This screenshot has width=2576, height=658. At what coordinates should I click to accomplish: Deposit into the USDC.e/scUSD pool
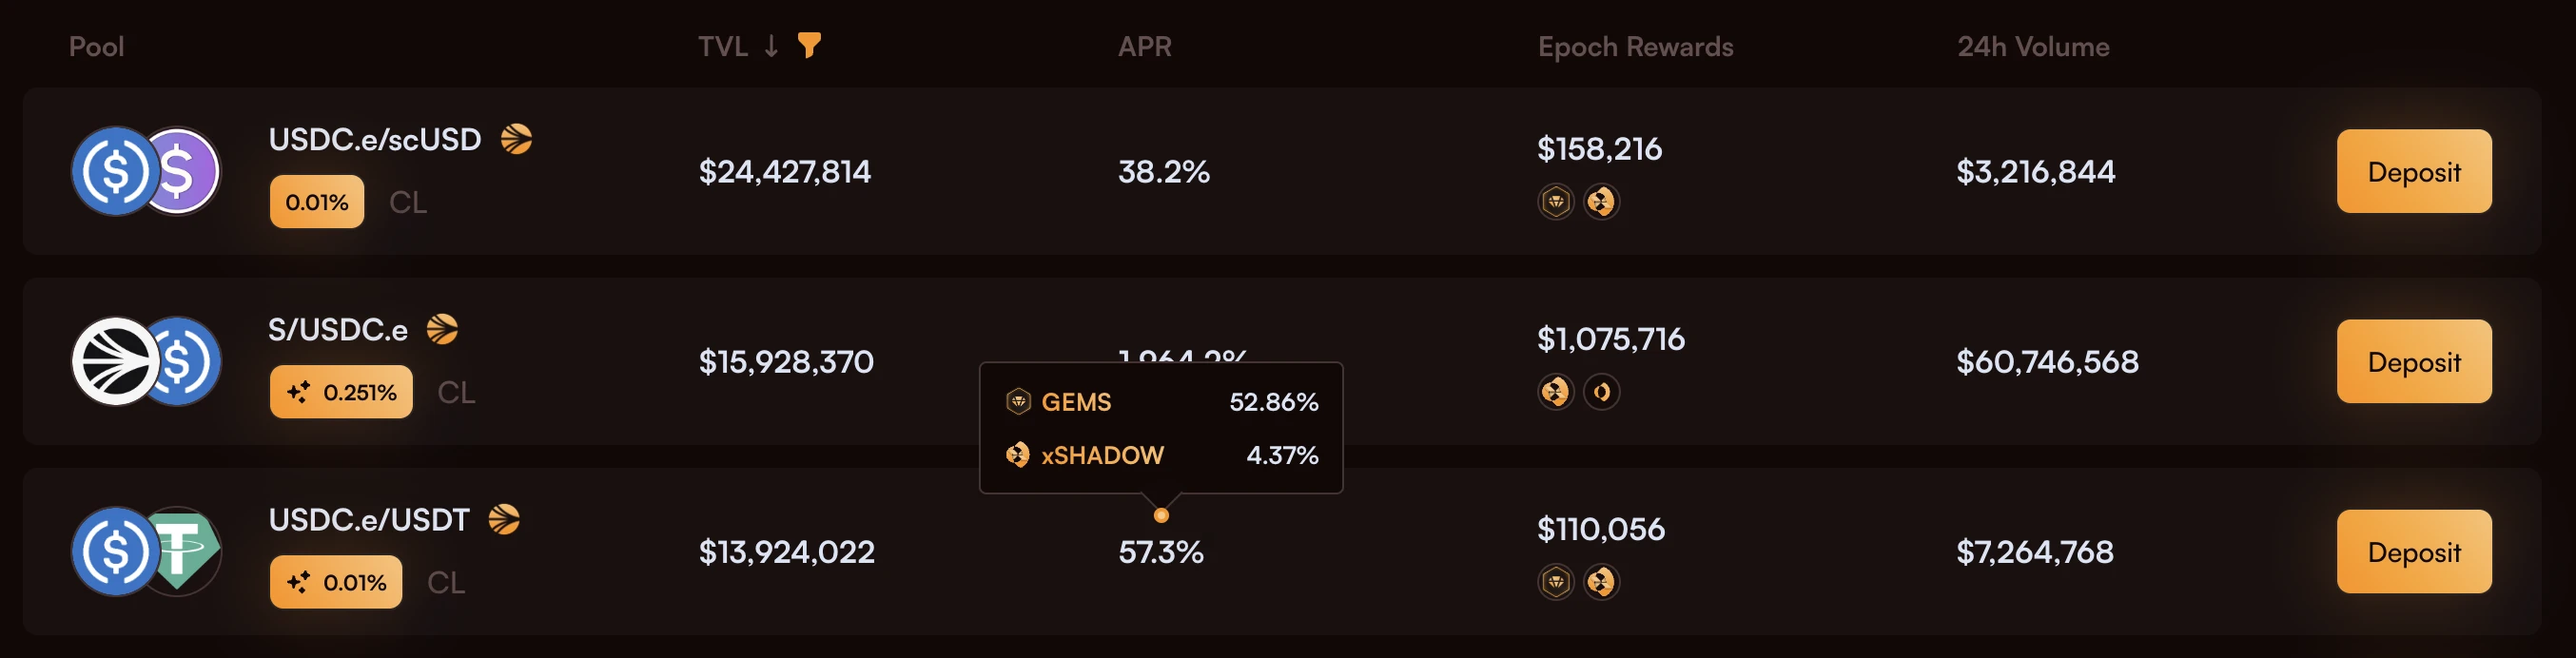pos(2413,171)
